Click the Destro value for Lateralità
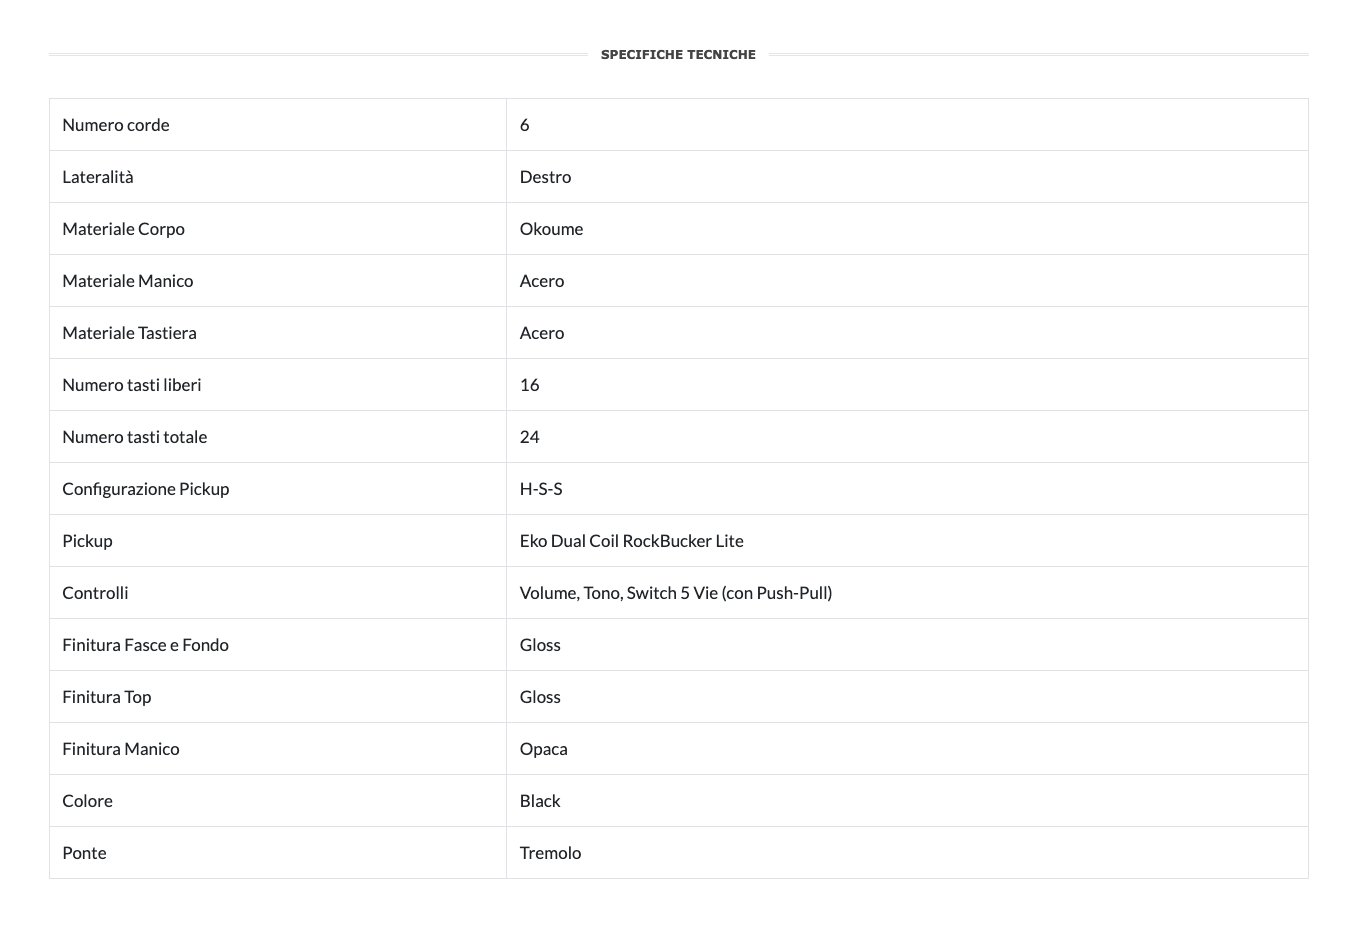1358x928 pixels. (545, 177)
